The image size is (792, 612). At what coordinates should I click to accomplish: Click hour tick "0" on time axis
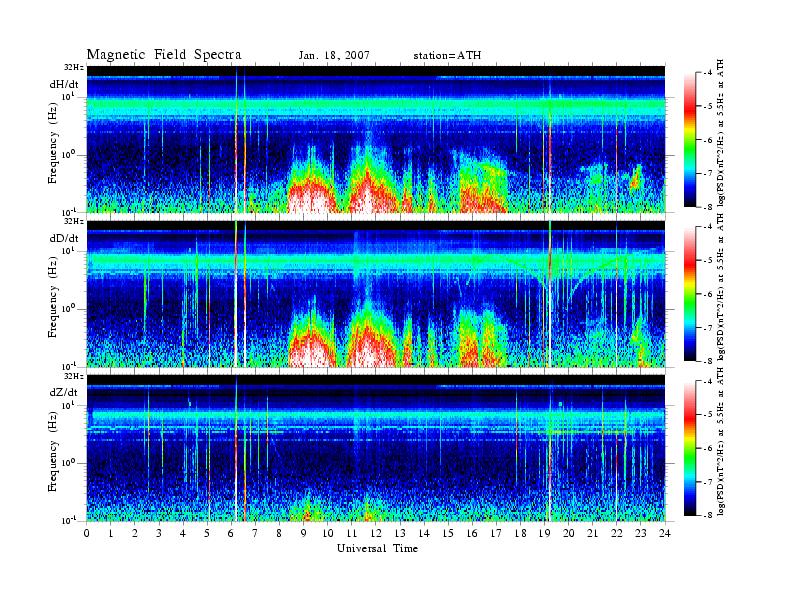click(x=87, y=533)
